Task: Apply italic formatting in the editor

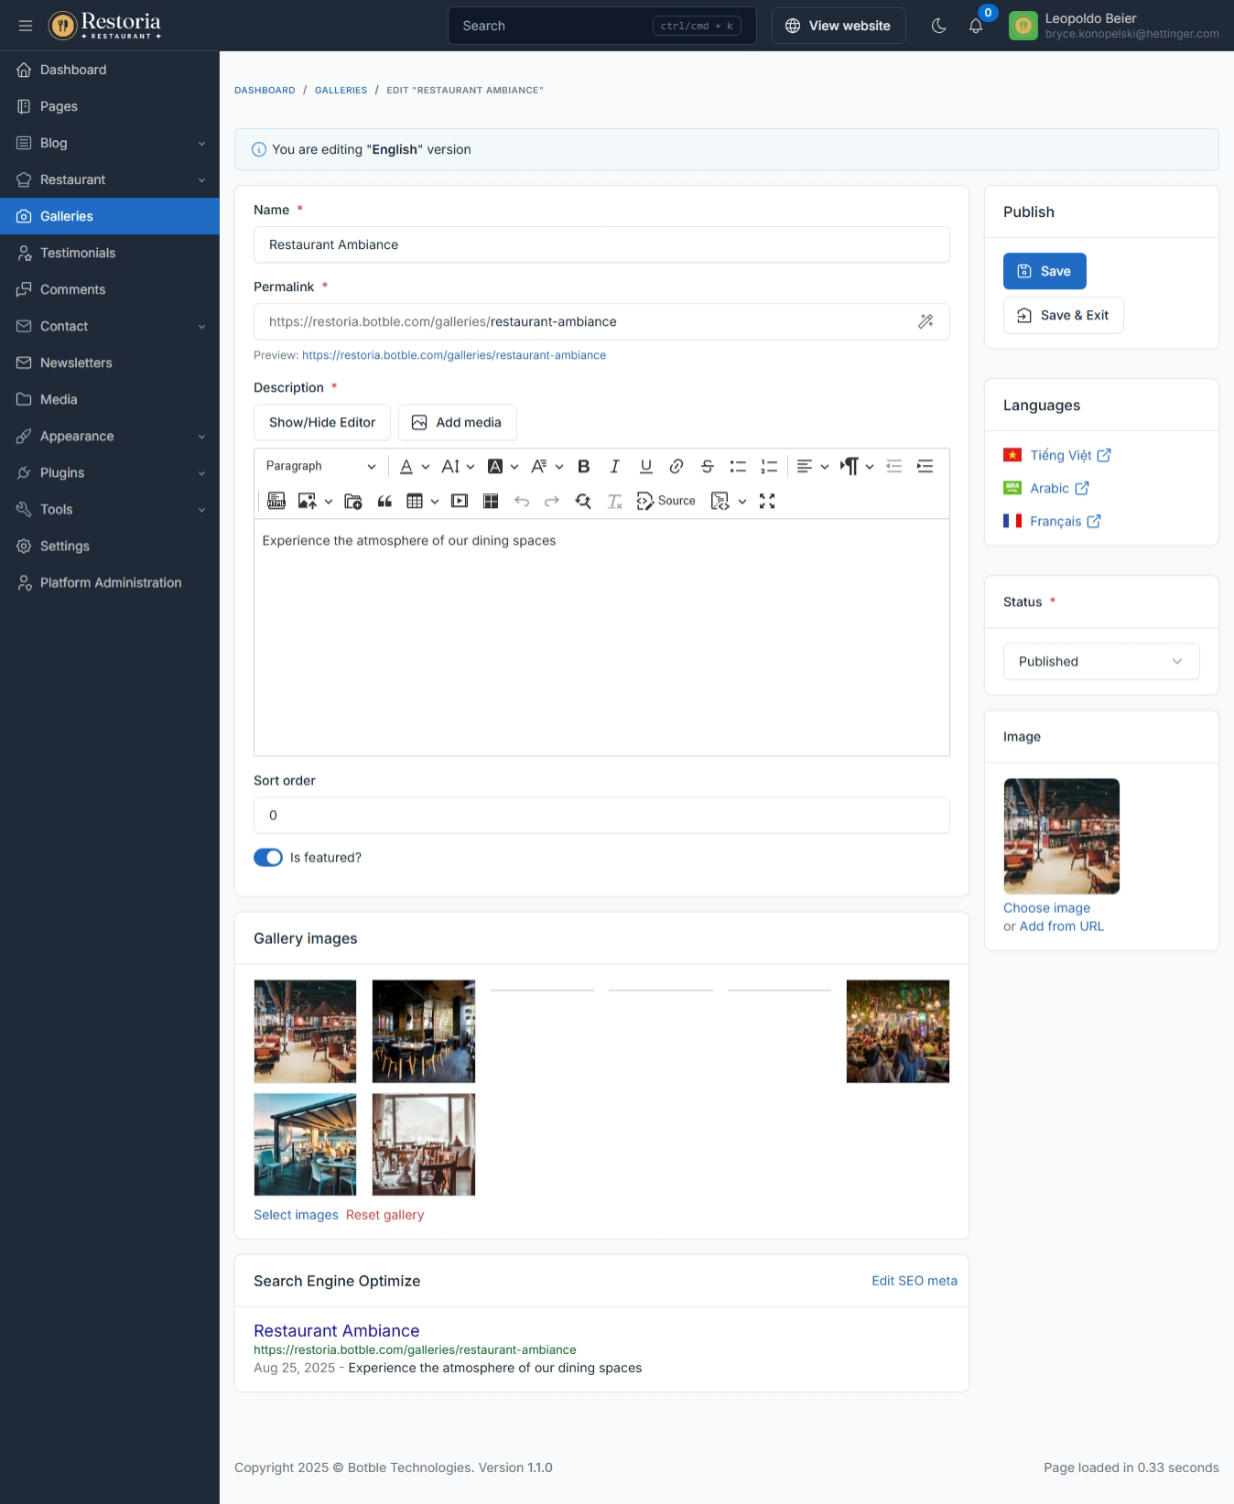Action: (x=614, y=466)
